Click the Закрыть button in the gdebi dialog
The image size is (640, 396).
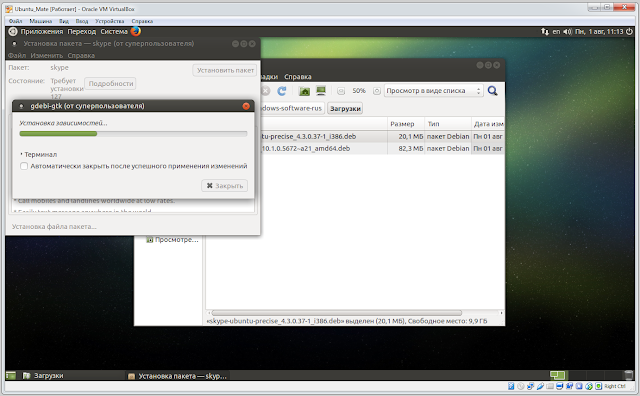(224, 186)
